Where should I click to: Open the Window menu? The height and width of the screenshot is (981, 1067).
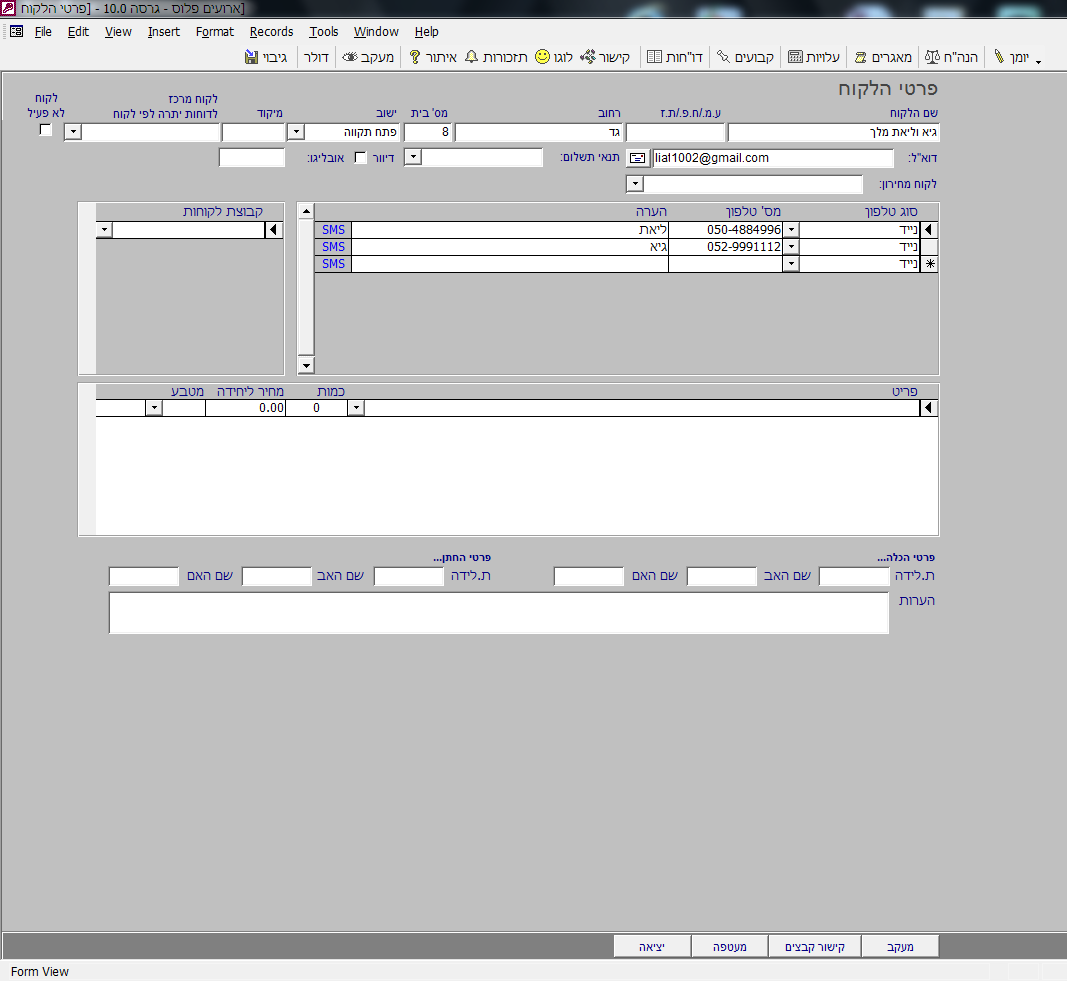click(x=376, y=31)
